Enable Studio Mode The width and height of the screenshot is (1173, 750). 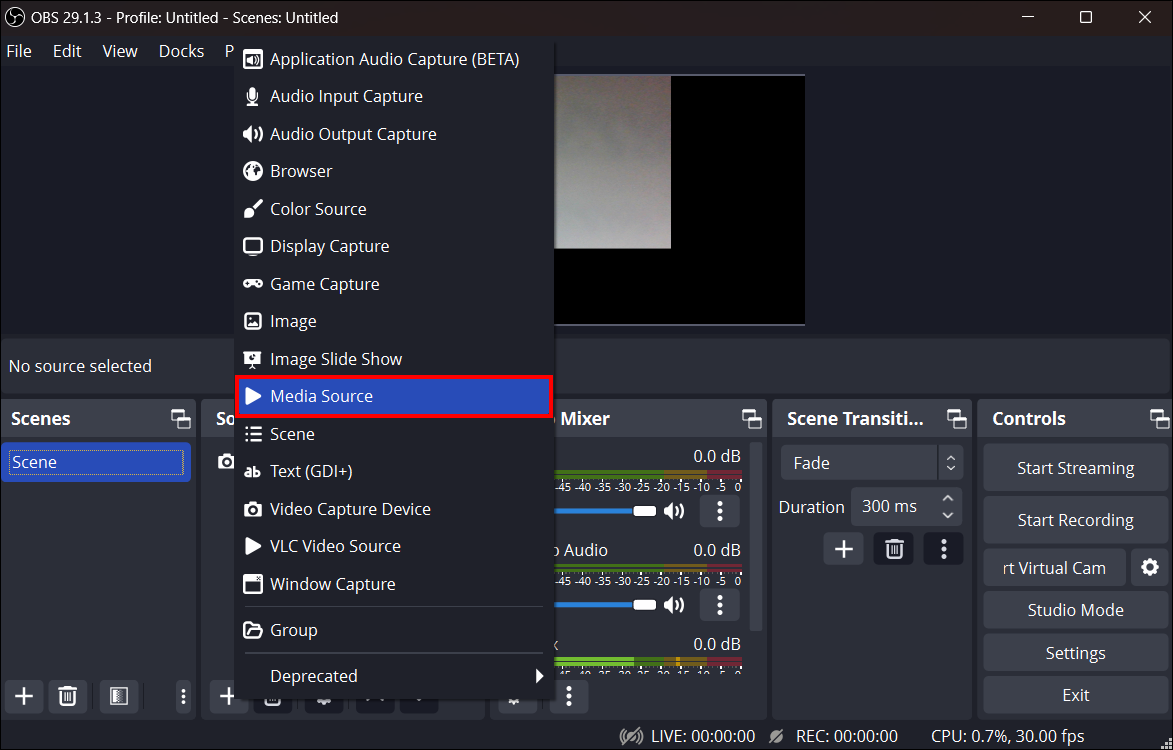click(x=1075, y=610)
